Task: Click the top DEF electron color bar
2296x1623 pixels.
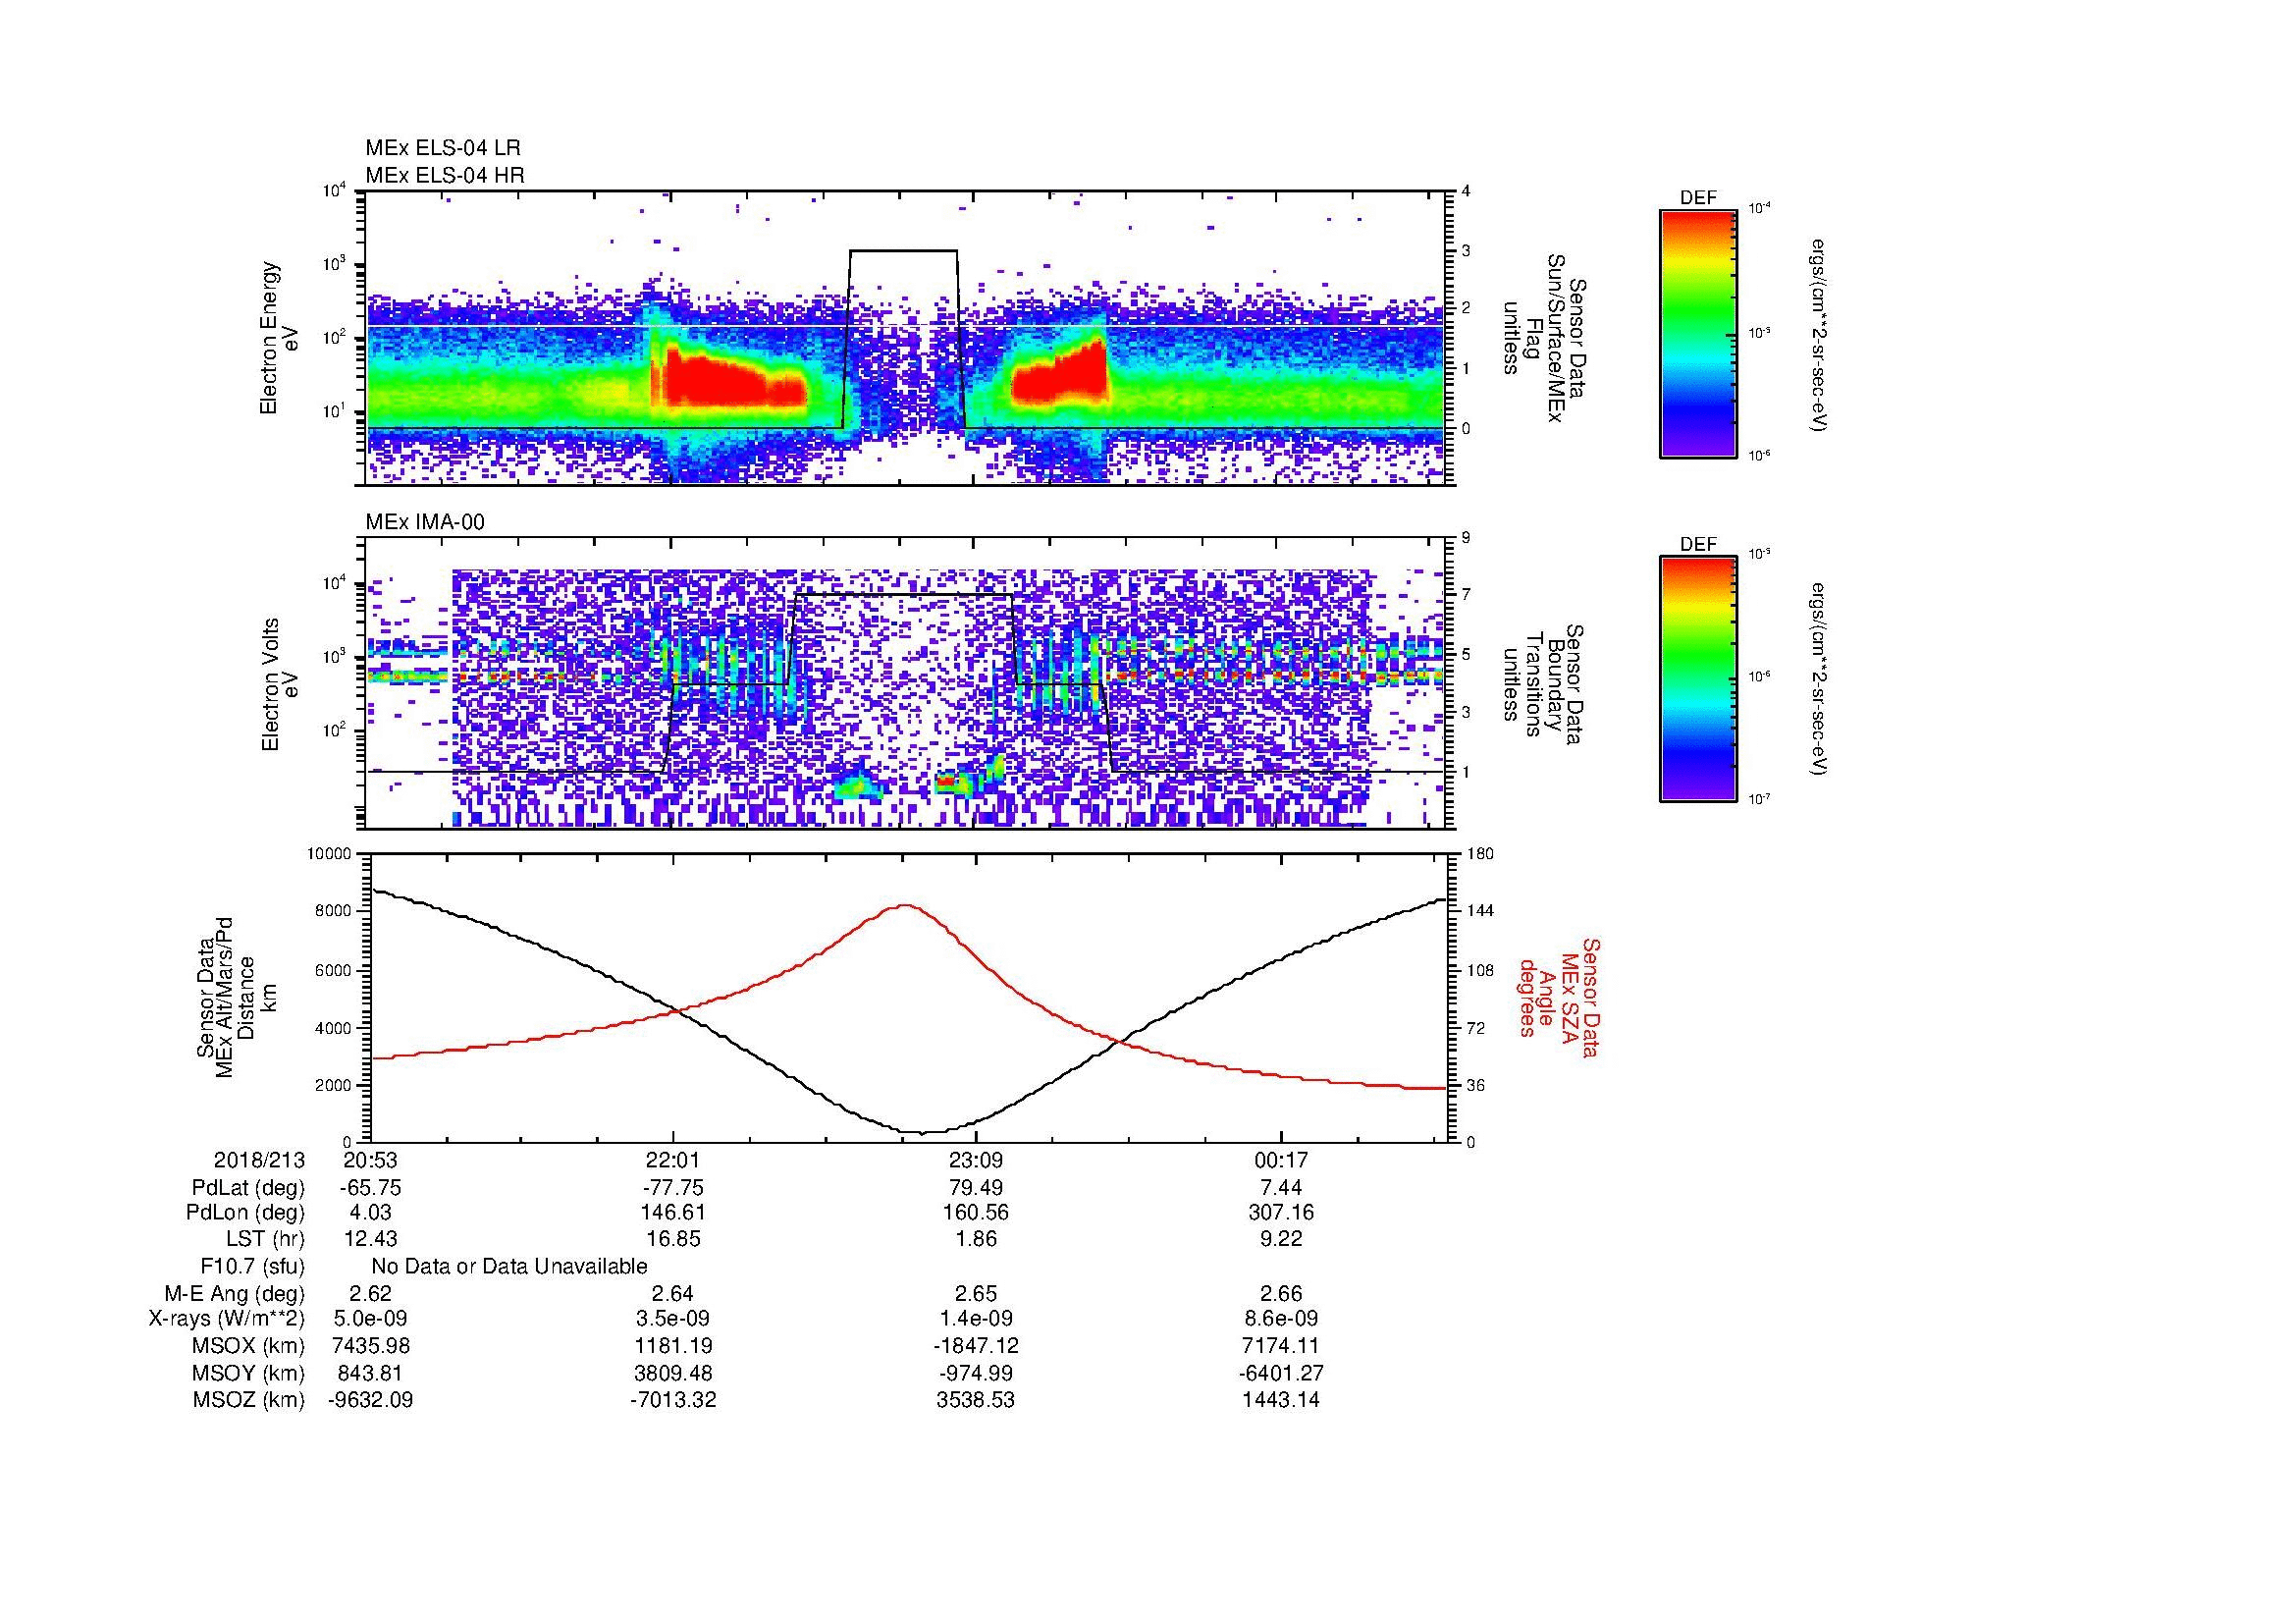Action: click(x=1698, y=333)
